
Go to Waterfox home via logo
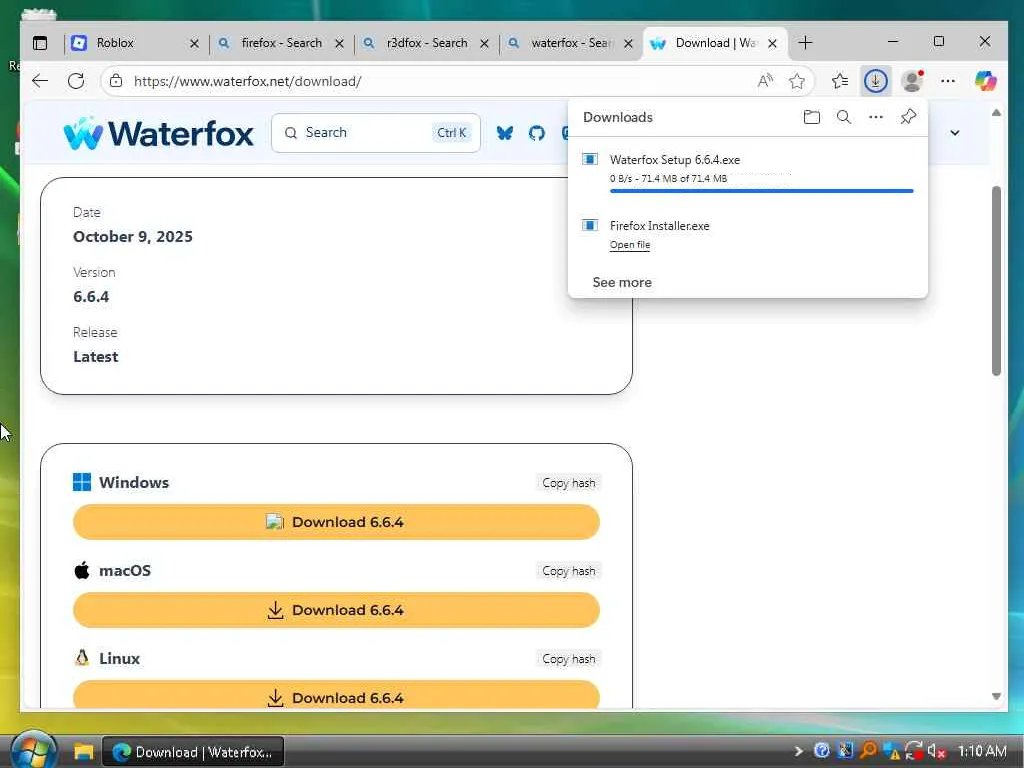pyautogui.click(x=158, y=133)
